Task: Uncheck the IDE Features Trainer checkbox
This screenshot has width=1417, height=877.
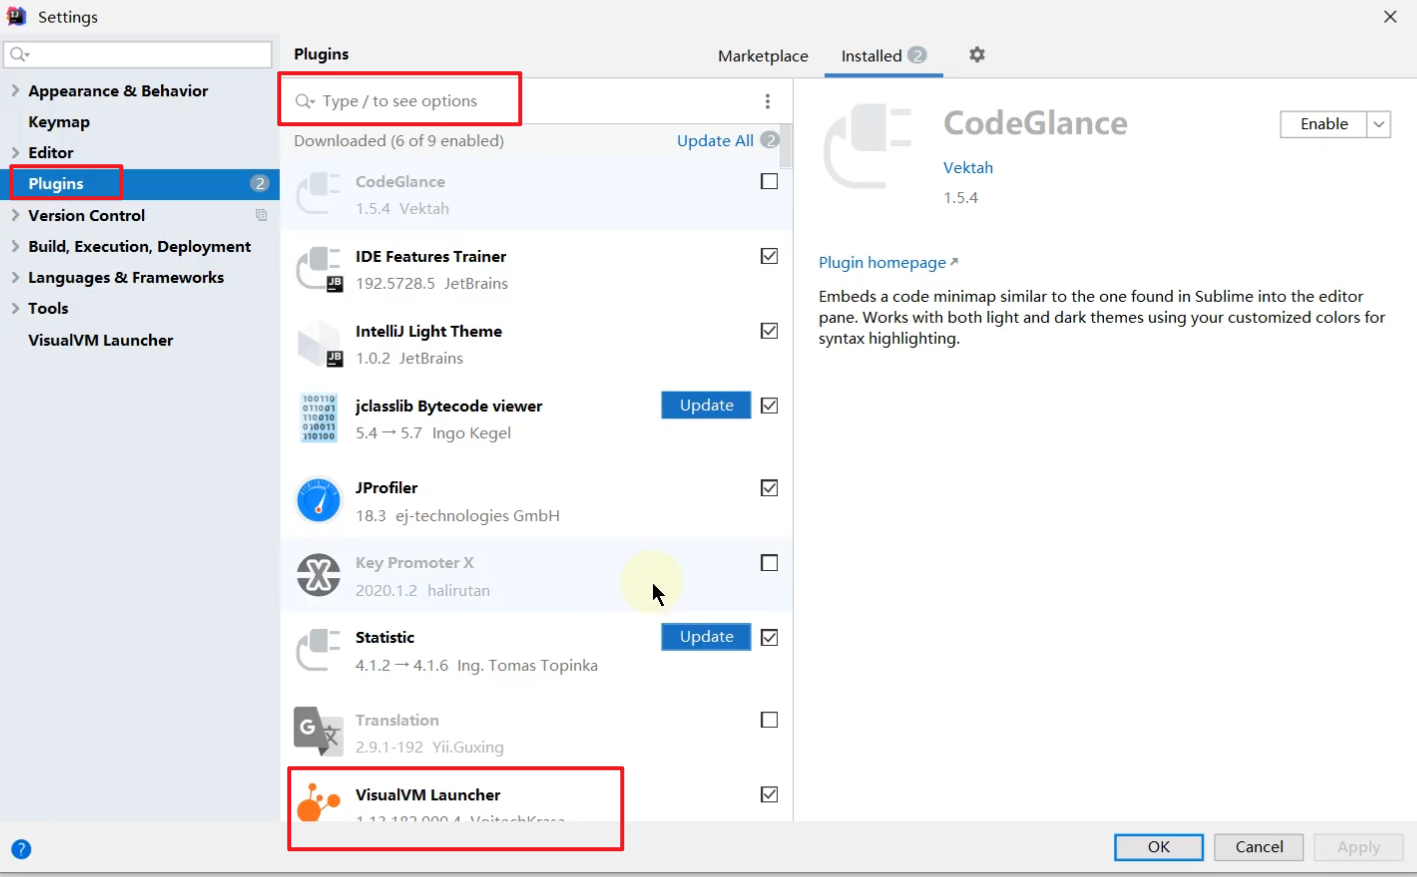Action: (x=769, y=256)
